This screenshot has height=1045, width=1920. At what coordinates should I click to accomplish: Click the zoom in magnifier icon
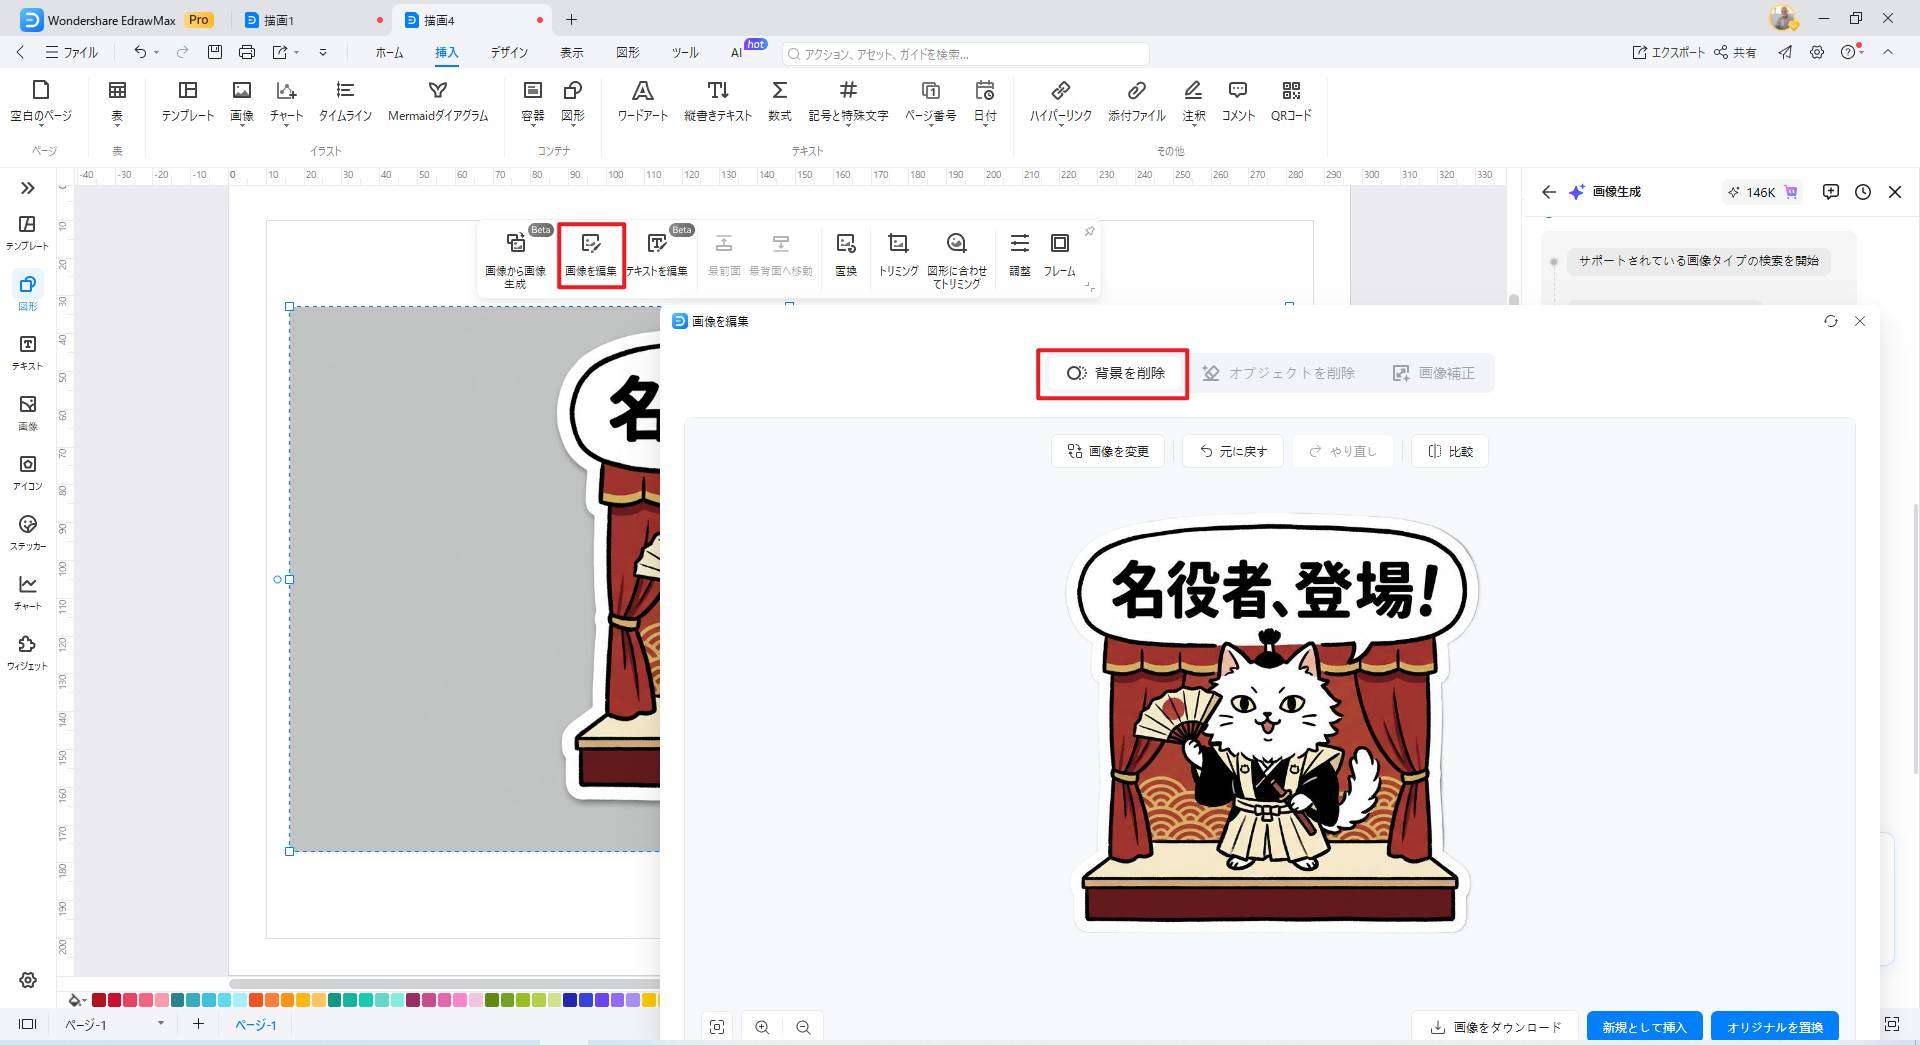click(762, 1027)
